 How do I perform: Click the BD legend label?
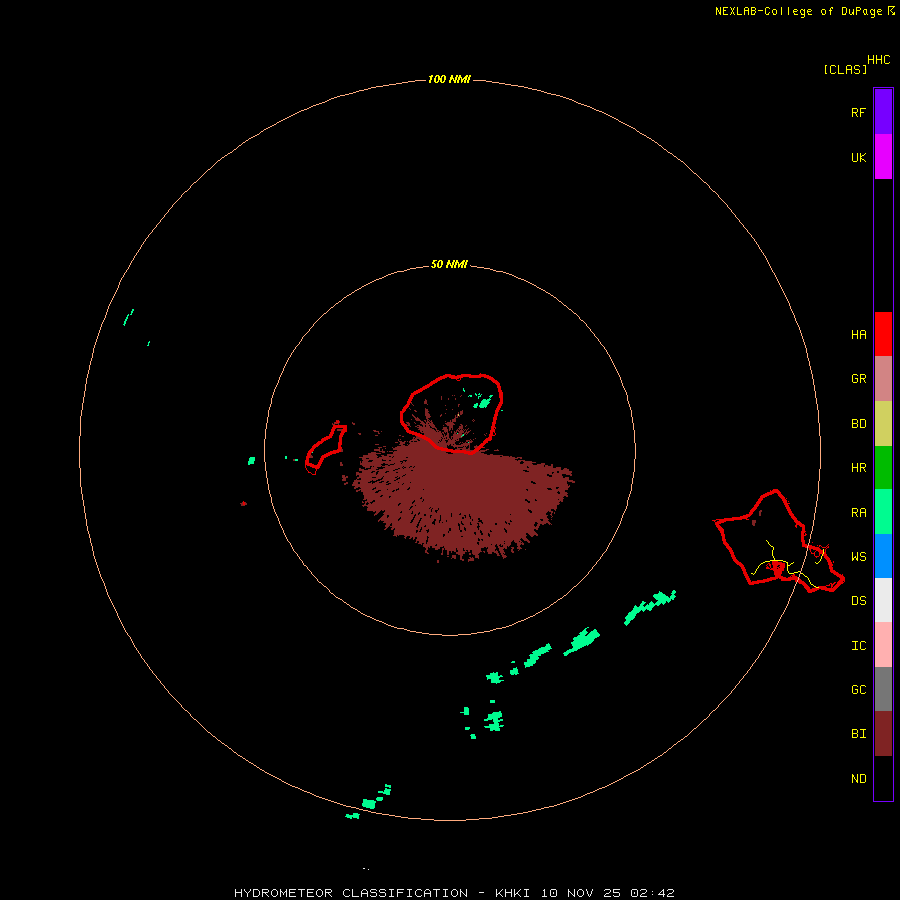(x=858, y=424)
